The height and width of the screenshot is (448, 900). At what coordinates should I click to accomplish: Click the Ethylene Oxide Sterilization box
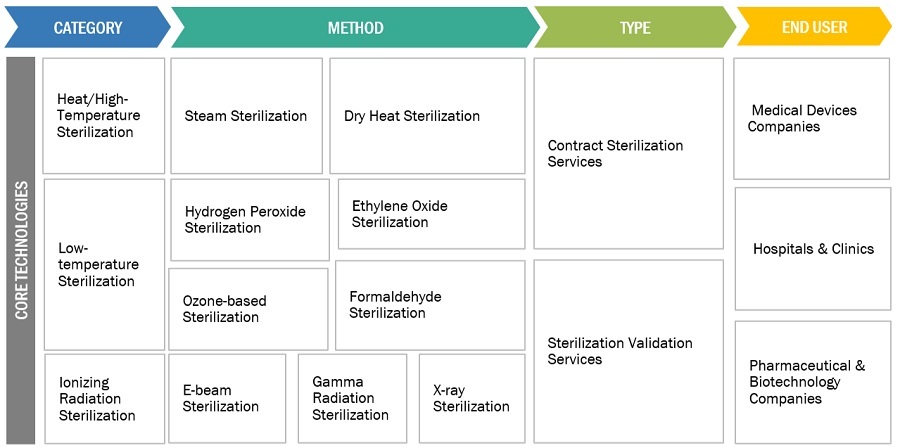coord(431,214)
